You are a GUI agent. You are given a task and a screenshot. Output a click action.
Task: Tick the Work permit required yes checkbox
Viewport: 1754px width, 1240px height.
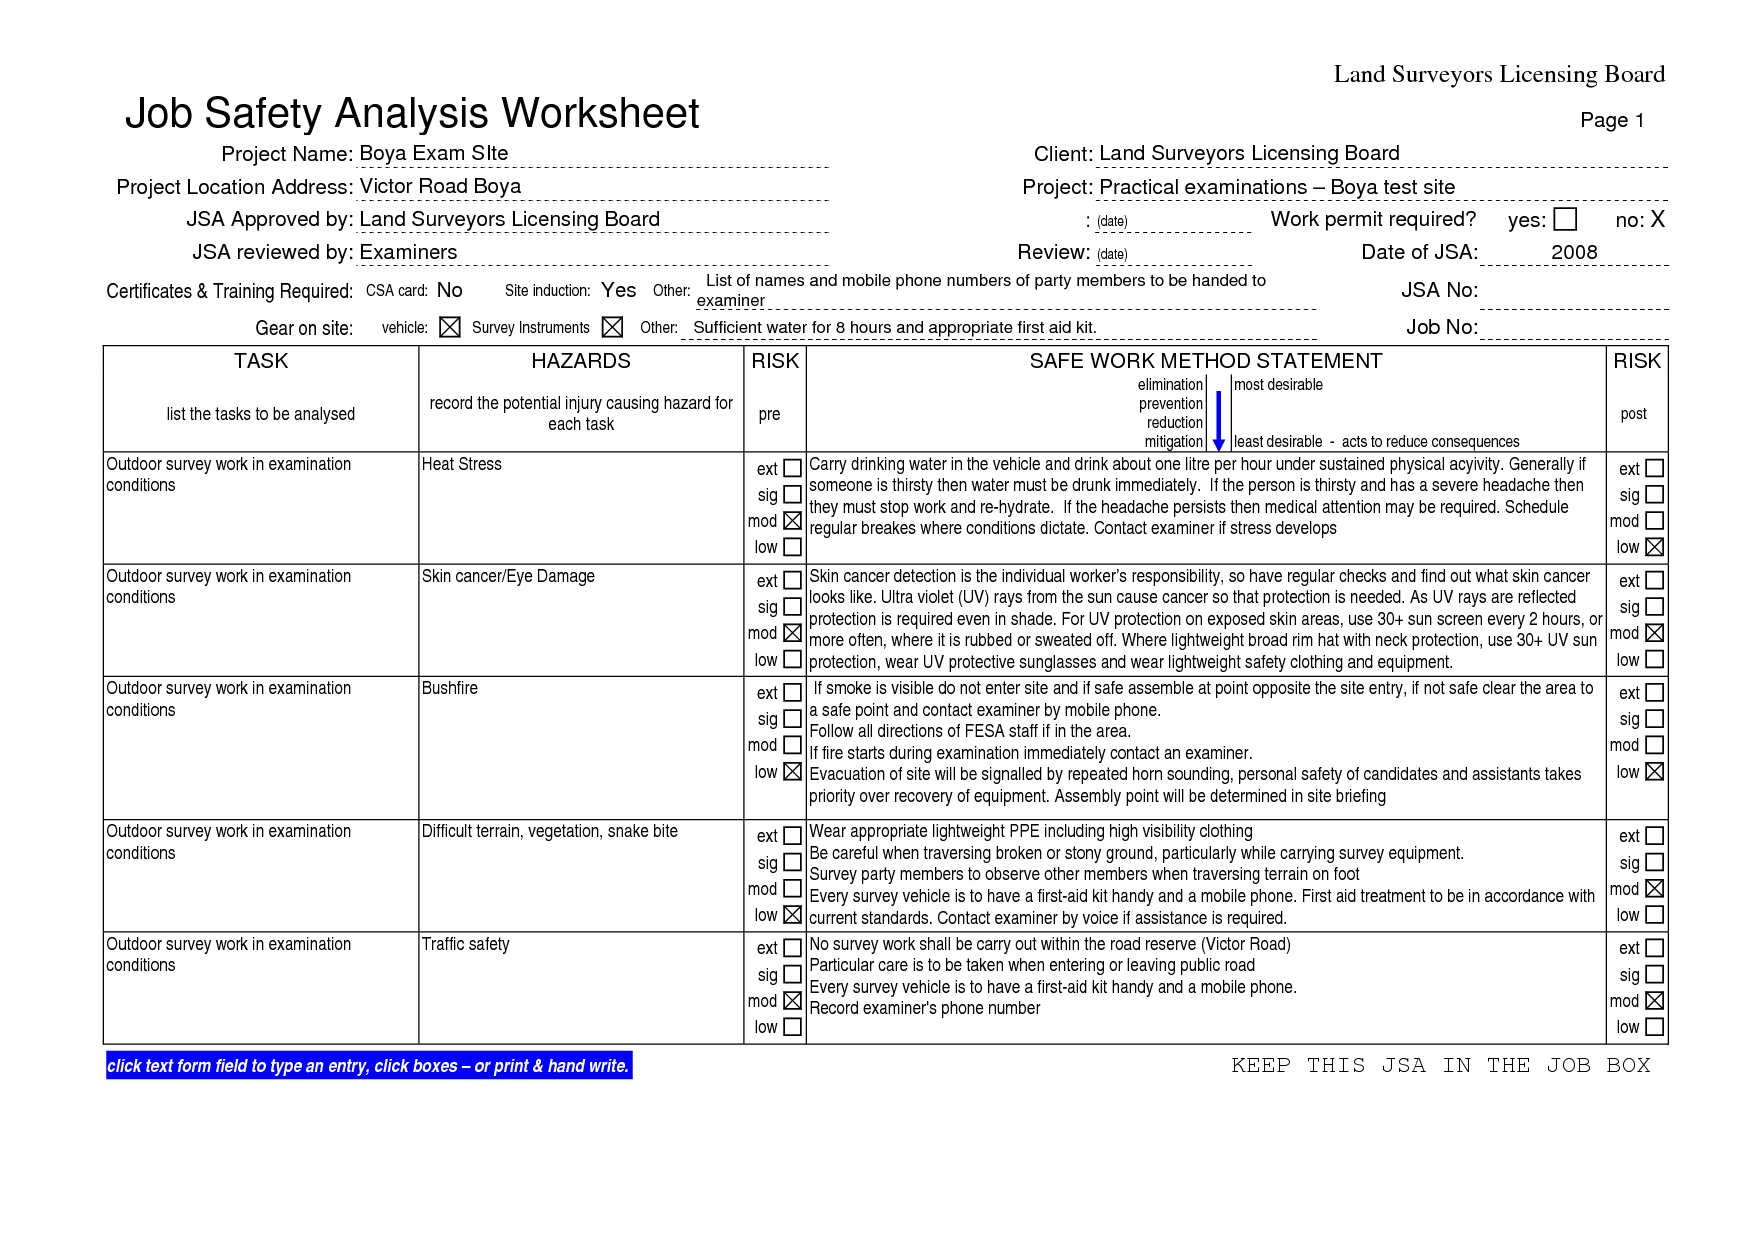click(x=1566, y=219)
